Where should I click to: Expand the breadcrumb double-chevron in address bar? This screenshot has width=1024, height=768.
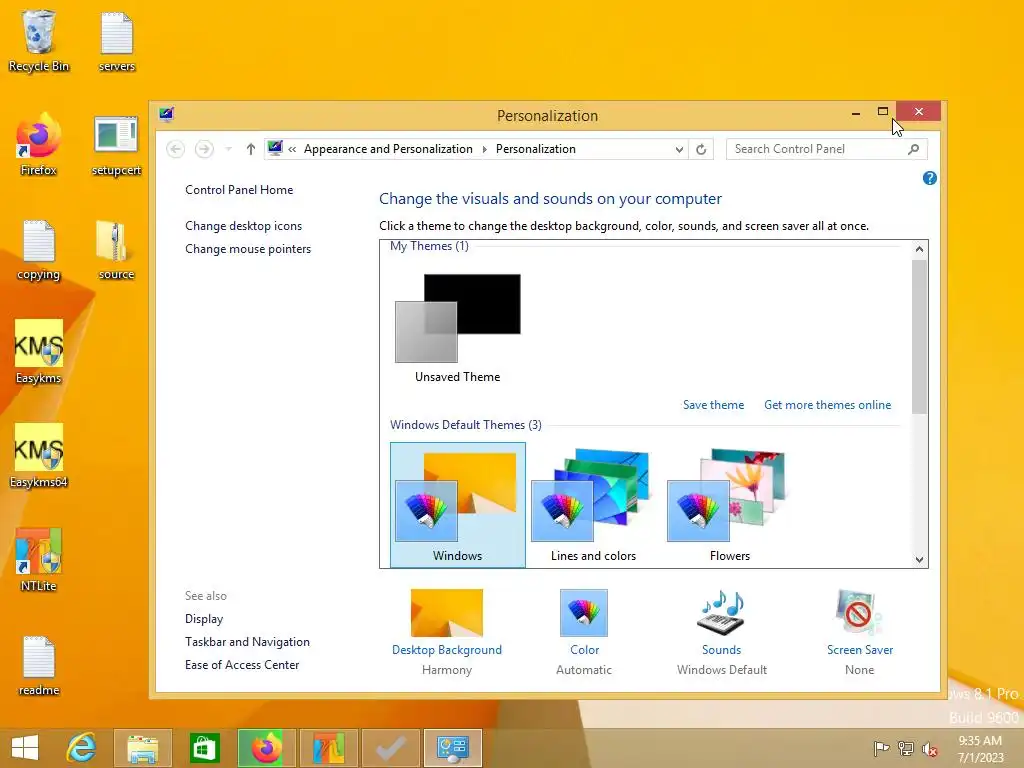[x=292, y=150]
